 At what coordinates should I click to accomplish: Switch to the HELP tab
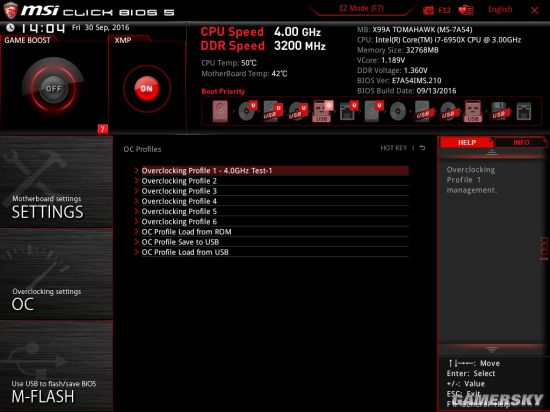click(x=467, y=142)
